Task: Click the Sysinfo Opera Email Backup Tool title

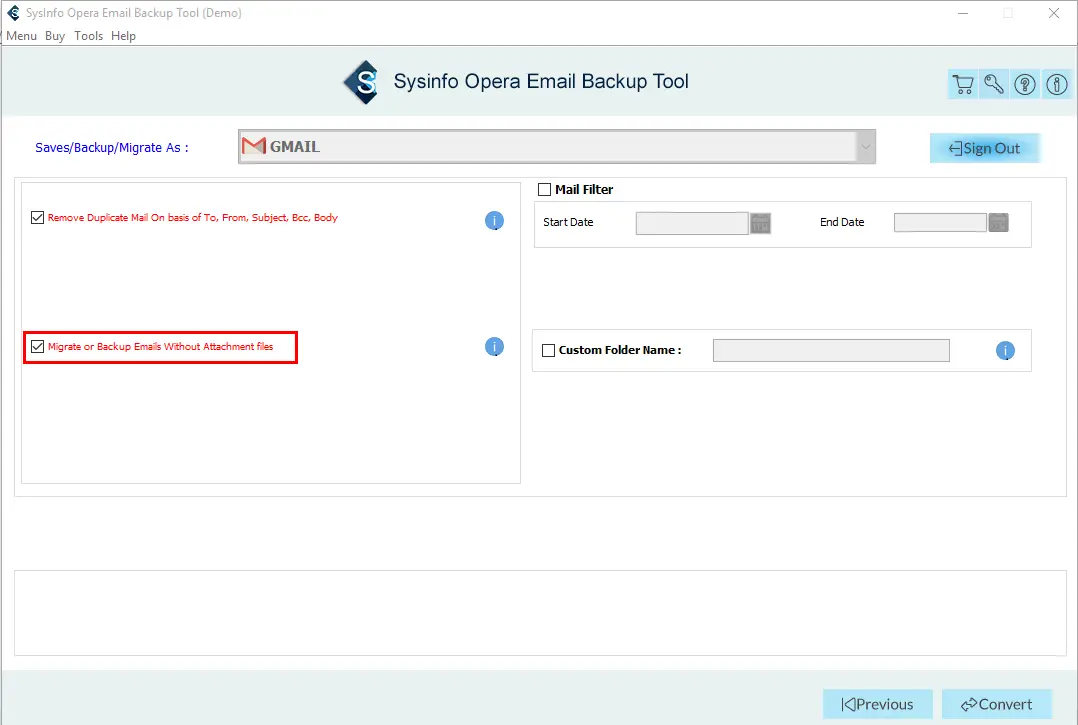Action: pyautogui.click(x=541, y=81)
